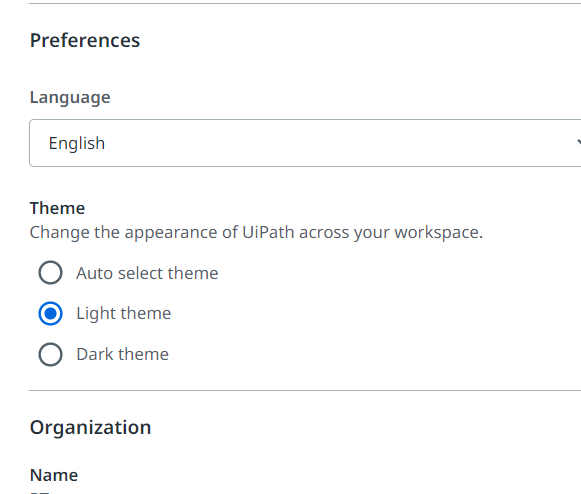The image size is (581, 494).
Task: Click the 'Dark theme' label text
Action: tap(123, 354)
